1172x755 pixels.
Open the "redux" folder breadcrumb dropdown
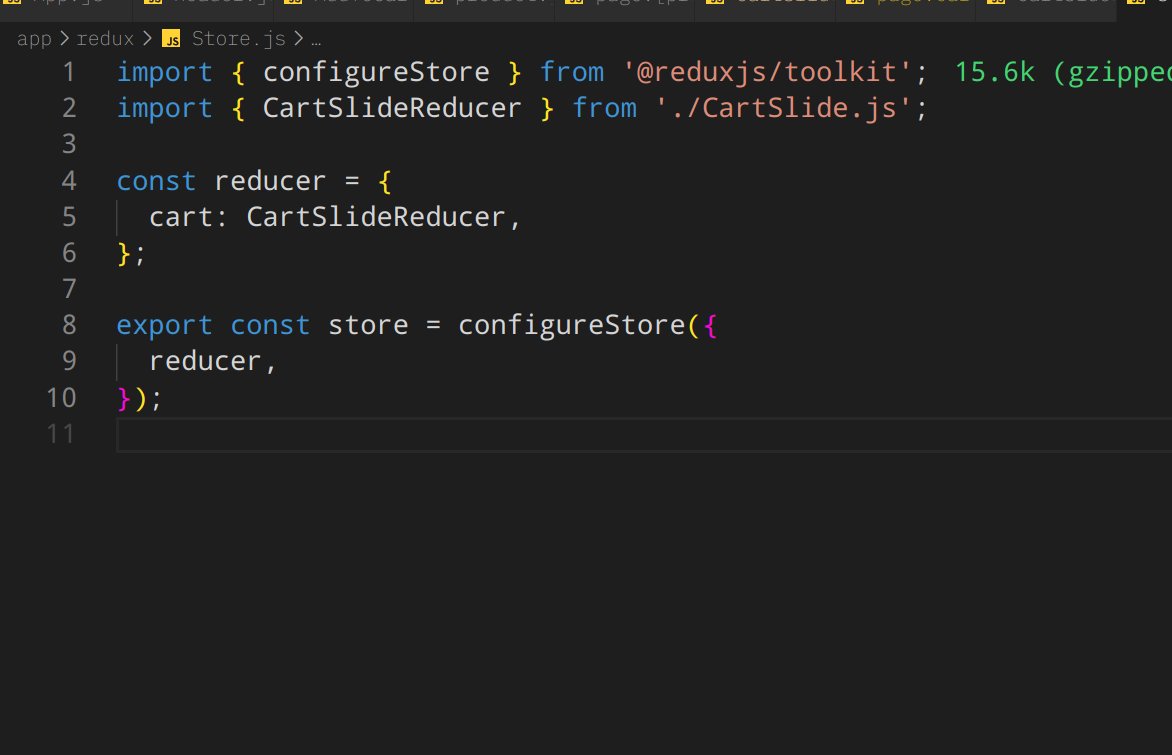105,40
